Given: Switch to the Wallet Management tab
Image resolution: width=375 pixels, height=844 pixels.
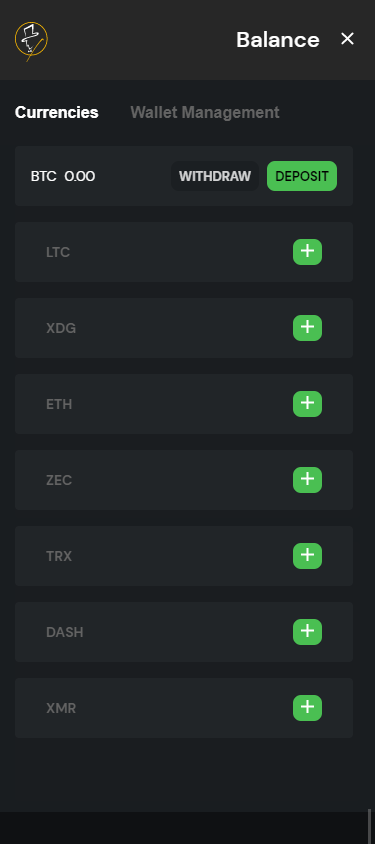Looking at the screenshot, I should tap(204, 112).
